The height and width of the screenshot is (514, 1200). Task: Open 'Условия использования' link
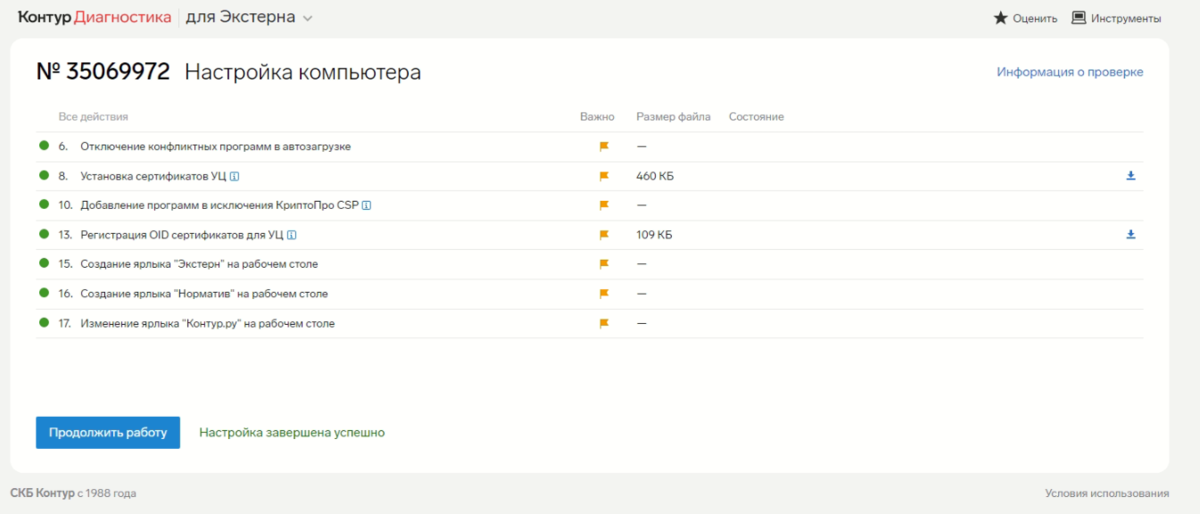pos(1107,493)
